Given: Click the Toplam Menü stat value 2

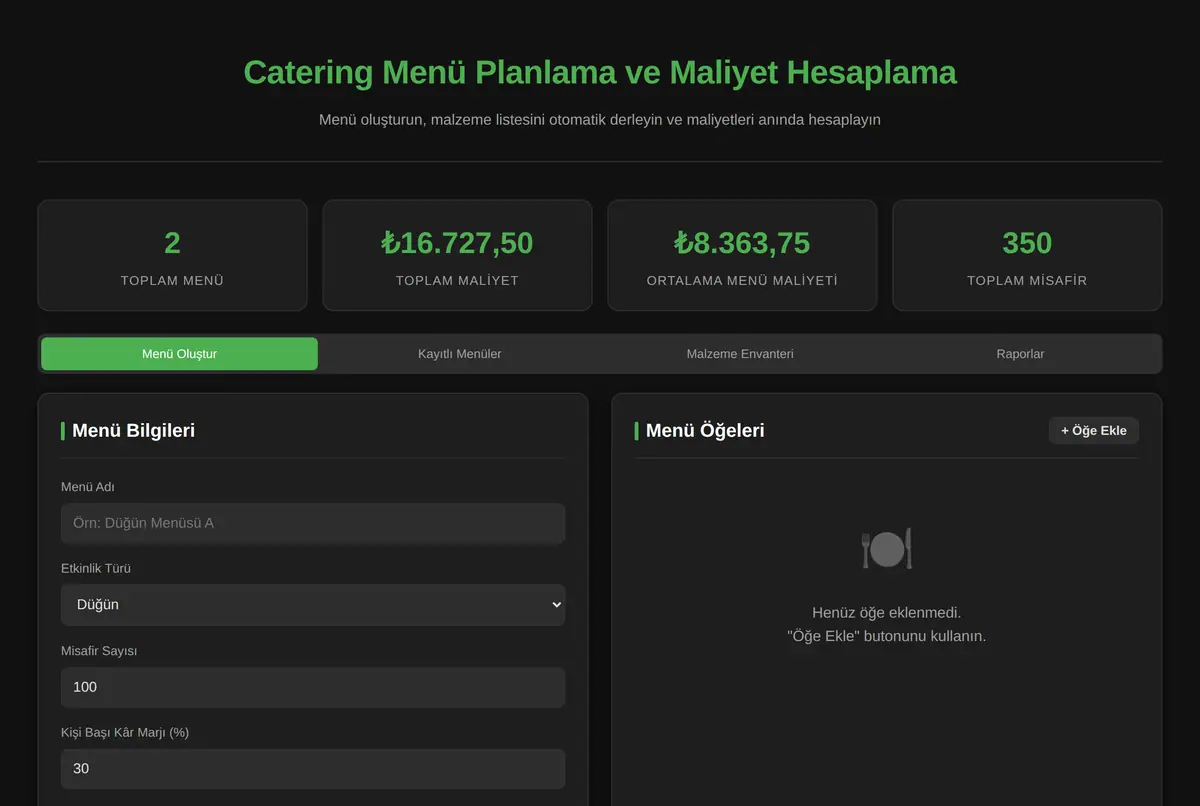Looking at the screenshot, I should 172,243.
